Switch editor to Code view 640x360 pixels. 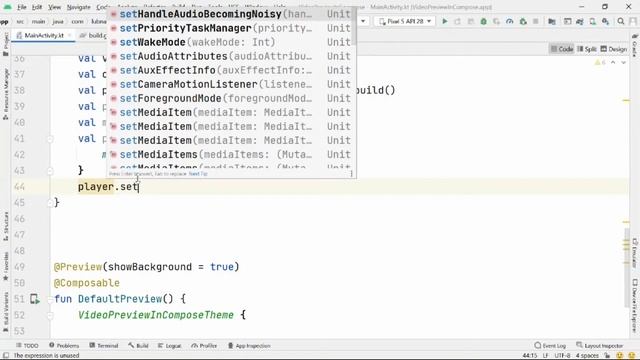point(562,49)
